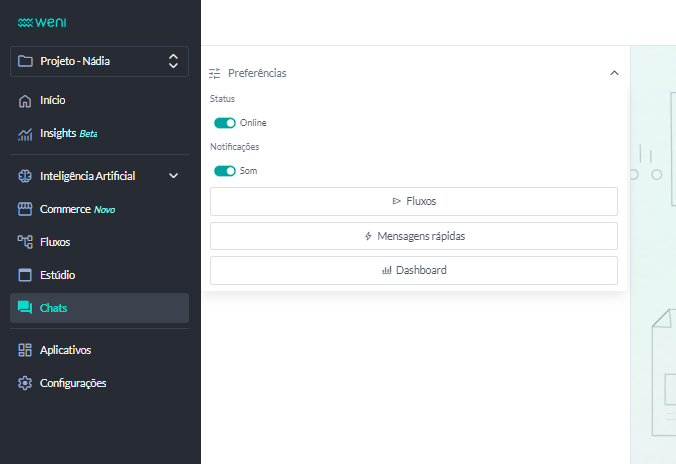Select the Insights Beta menu label

point(68,133)
